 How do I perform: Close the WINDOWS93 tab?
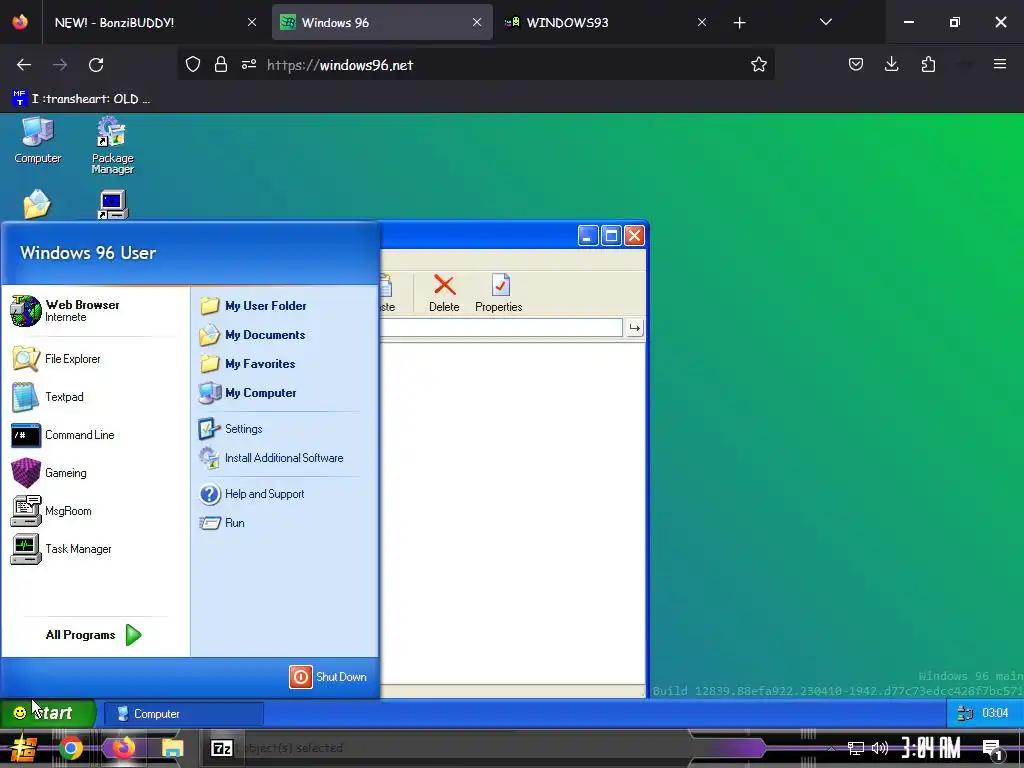(701, 22)
